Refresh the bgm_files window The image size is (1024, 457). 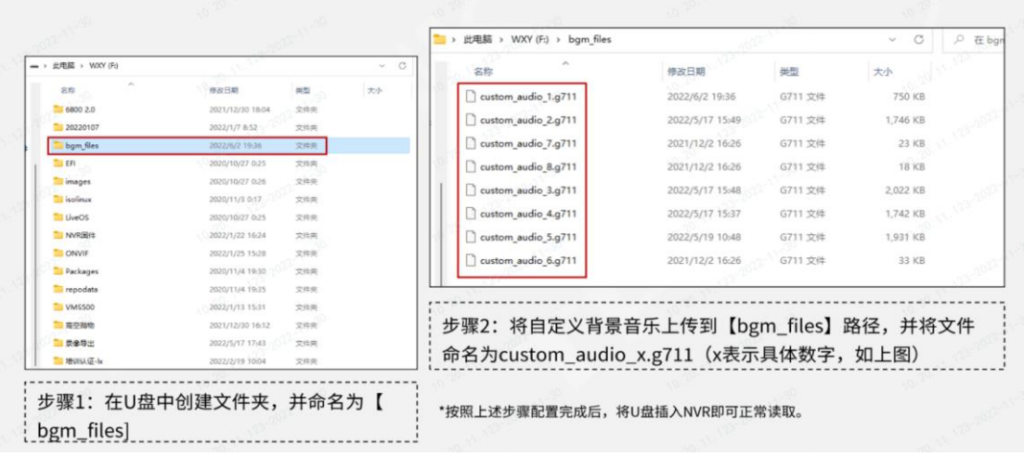point(919,40)
